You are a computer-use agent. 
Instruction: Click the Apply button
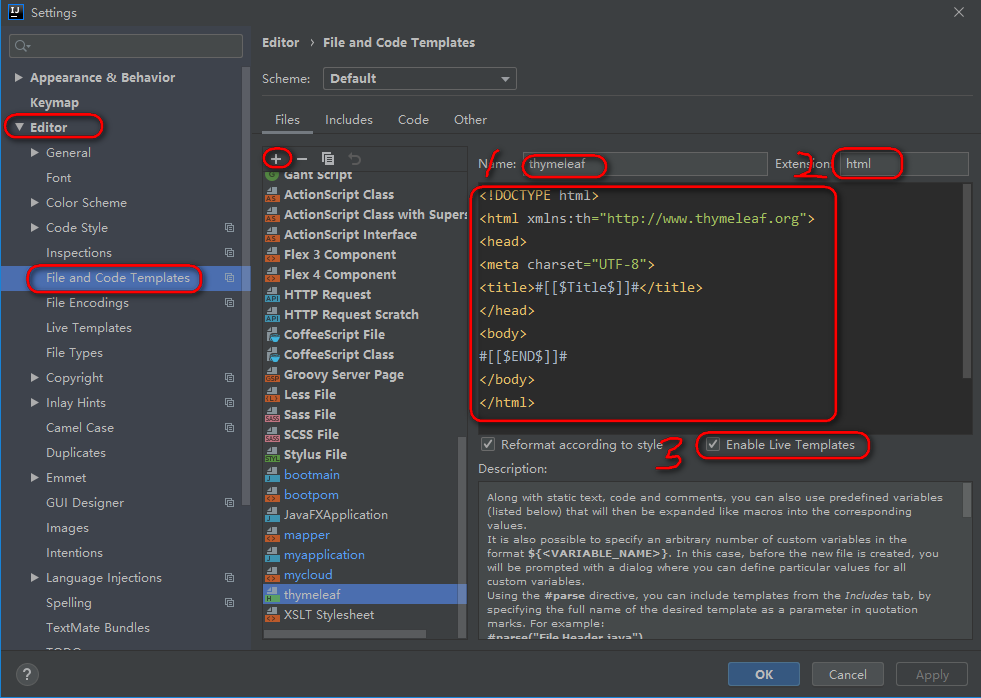pyautogui.click(x=932, y=674)
